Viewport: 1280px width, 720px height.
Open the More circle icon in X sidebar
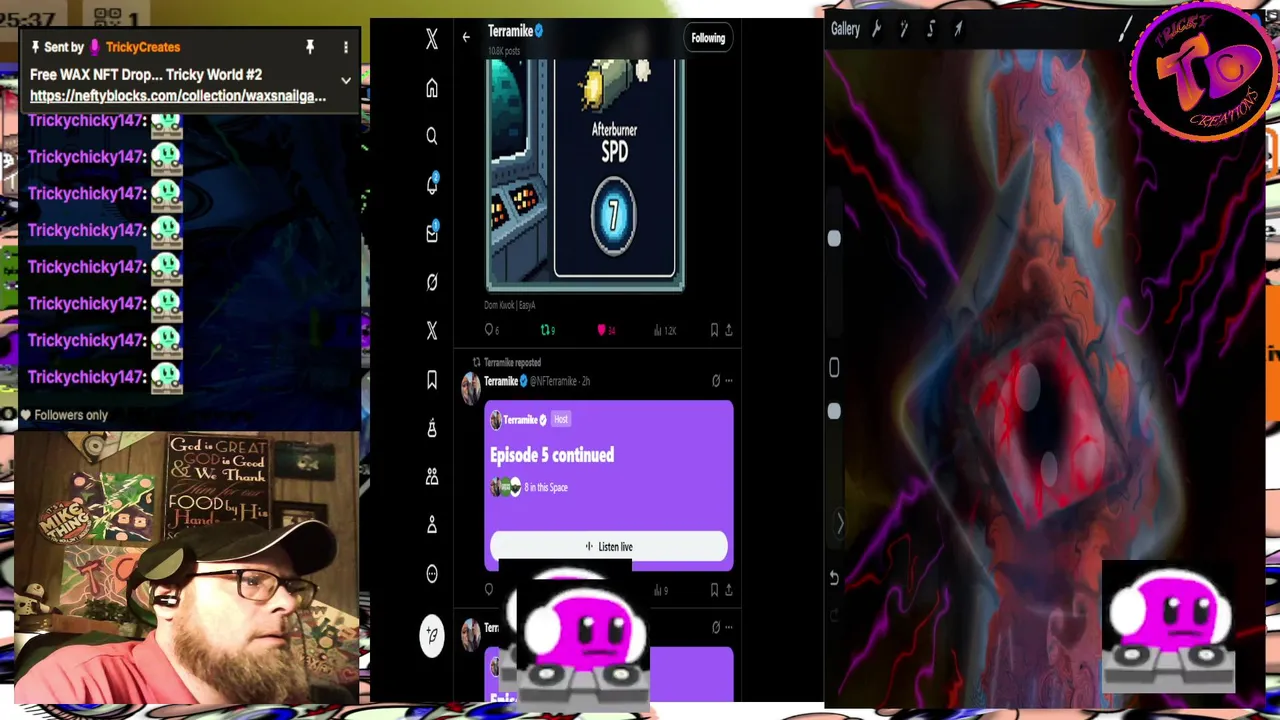[432, 574]
